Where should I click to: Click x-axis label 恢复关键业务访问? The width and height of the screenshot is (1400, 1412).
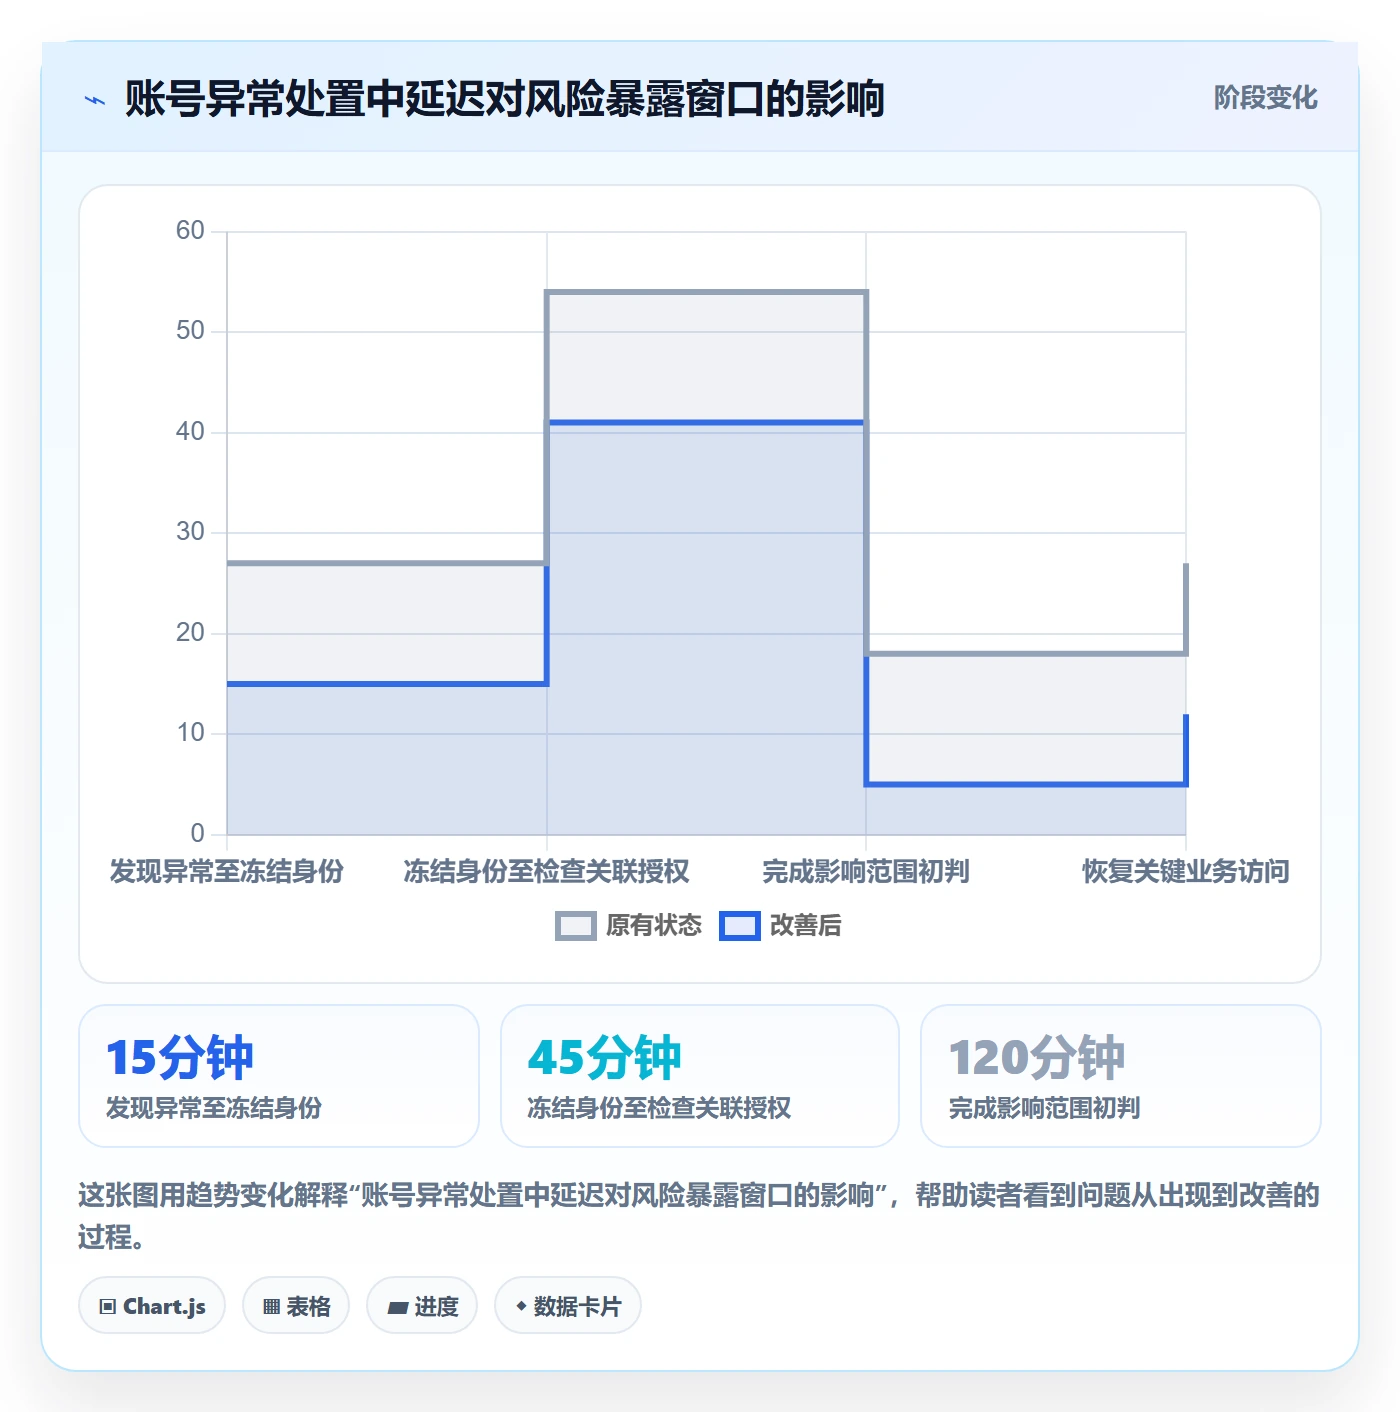1186,871
